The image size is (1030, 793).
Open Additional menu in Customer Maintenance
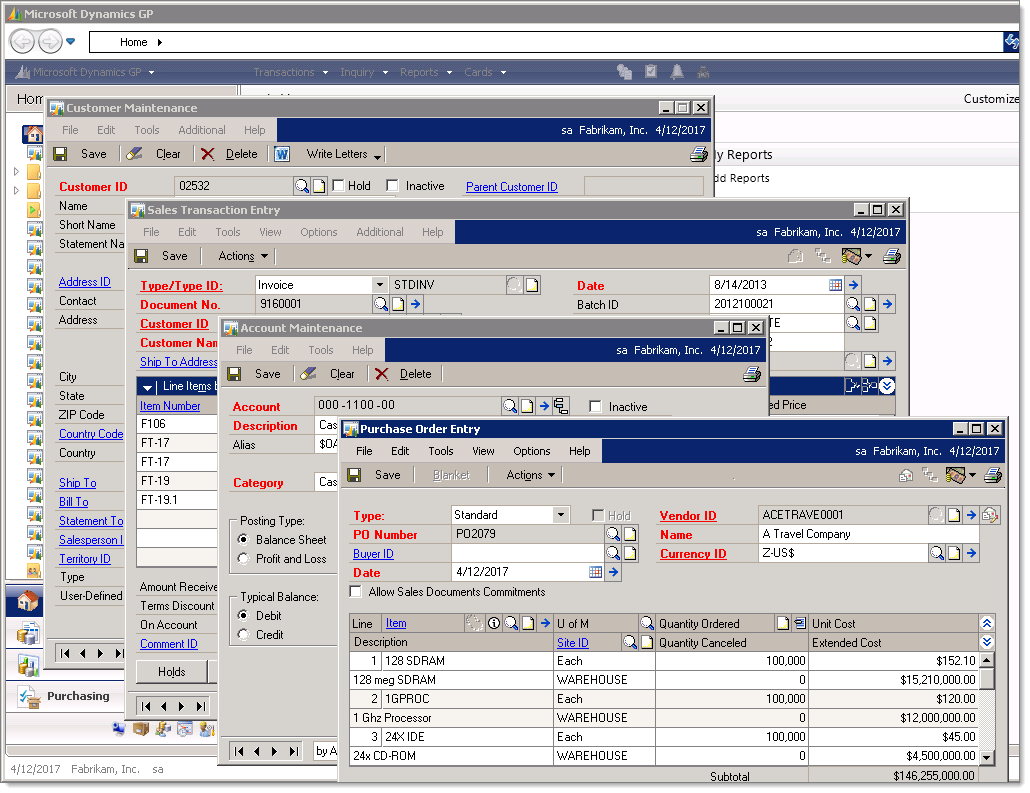[202, 129]
